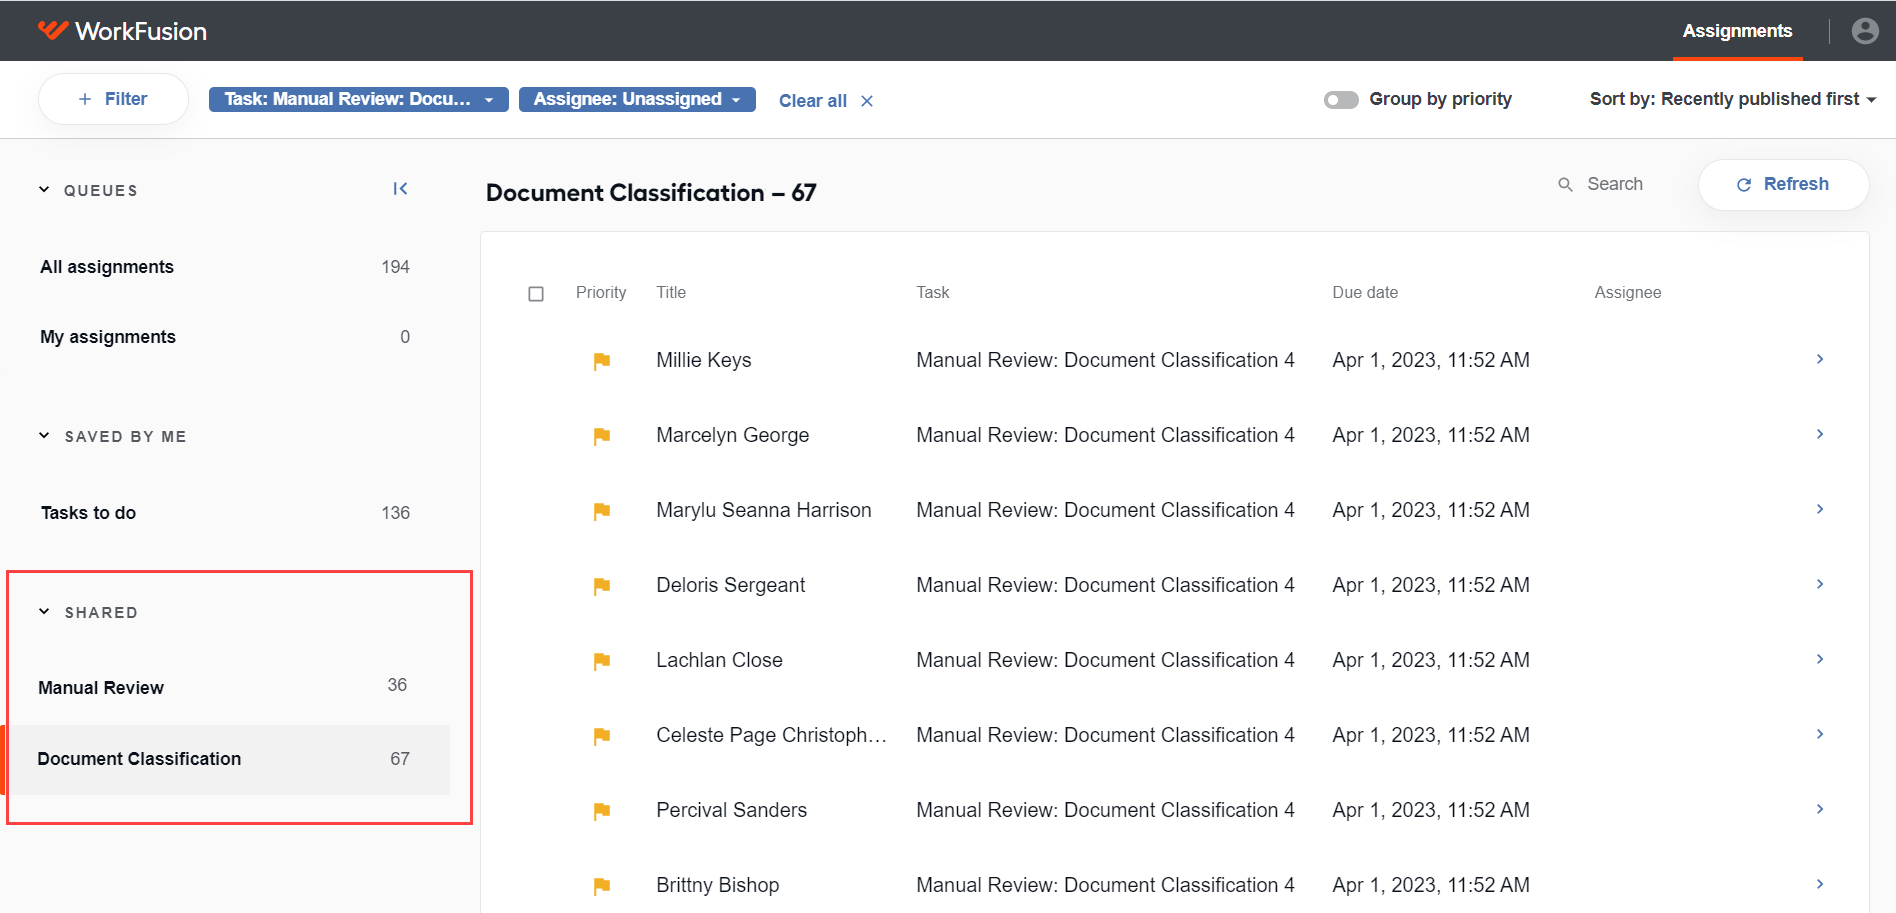Click the Assignee column header

coord(1627,292)
